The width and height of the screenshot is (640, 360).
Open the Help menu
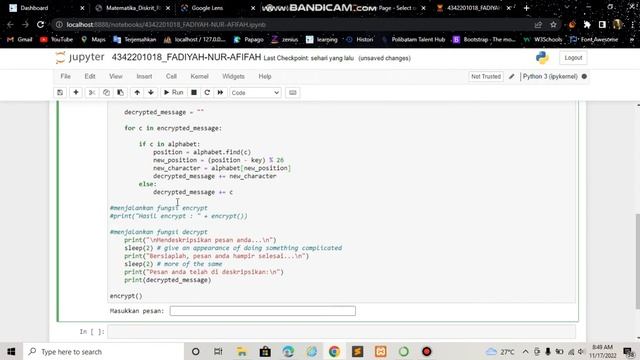264,76
